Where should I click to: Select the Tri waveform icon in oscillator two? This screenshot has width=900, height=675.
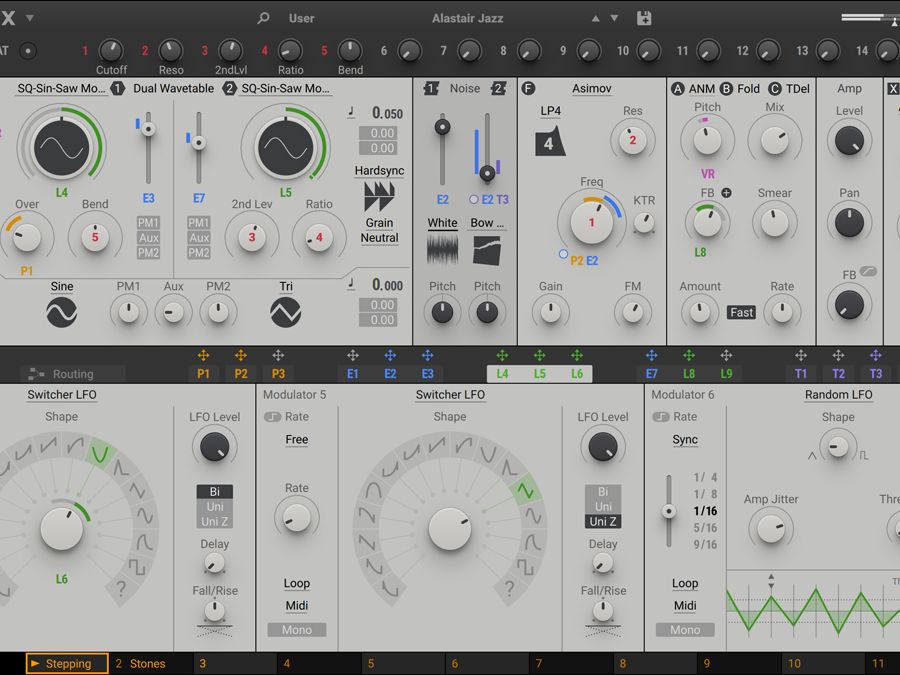tap(286, 313)
